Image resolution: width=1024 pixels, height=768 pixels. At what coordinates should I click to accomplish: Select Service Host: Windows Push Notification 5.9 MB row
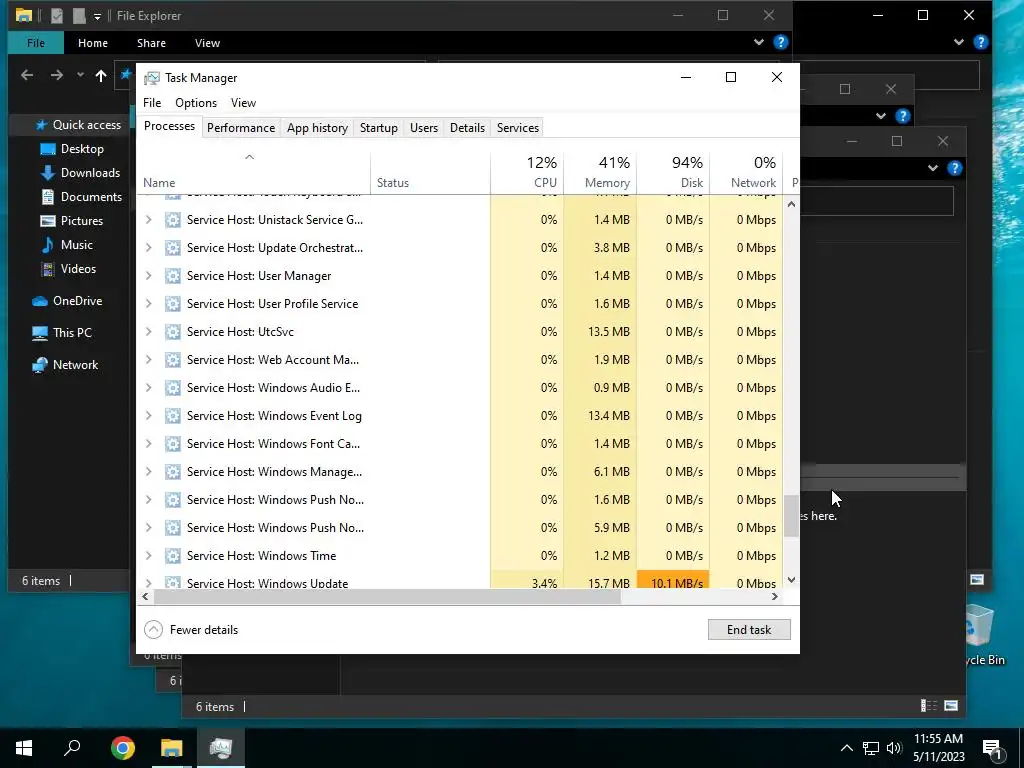coord(460,528)
